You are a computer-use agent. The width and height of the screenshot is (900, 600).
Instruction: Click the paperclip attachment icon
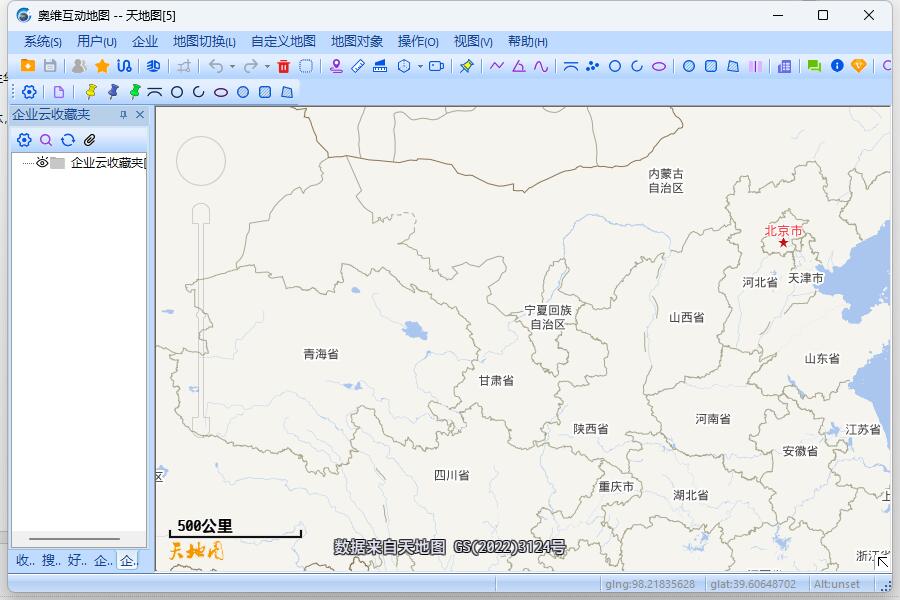point(89,140)
